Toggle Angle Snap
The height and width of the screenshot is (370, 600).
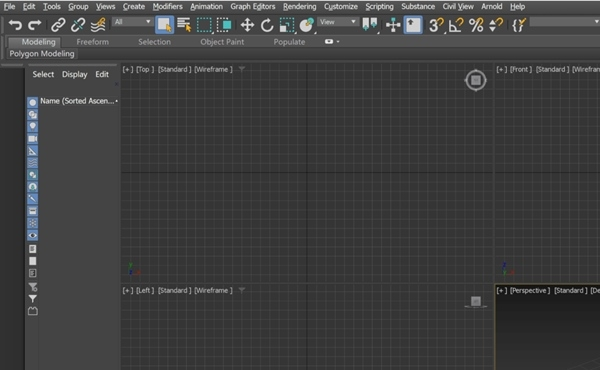coord(456,25)
